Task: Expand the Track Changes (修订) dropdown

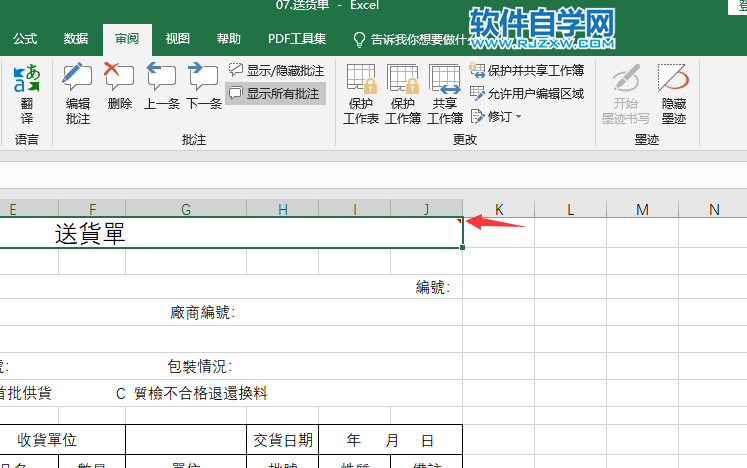Action: point(496,116)
